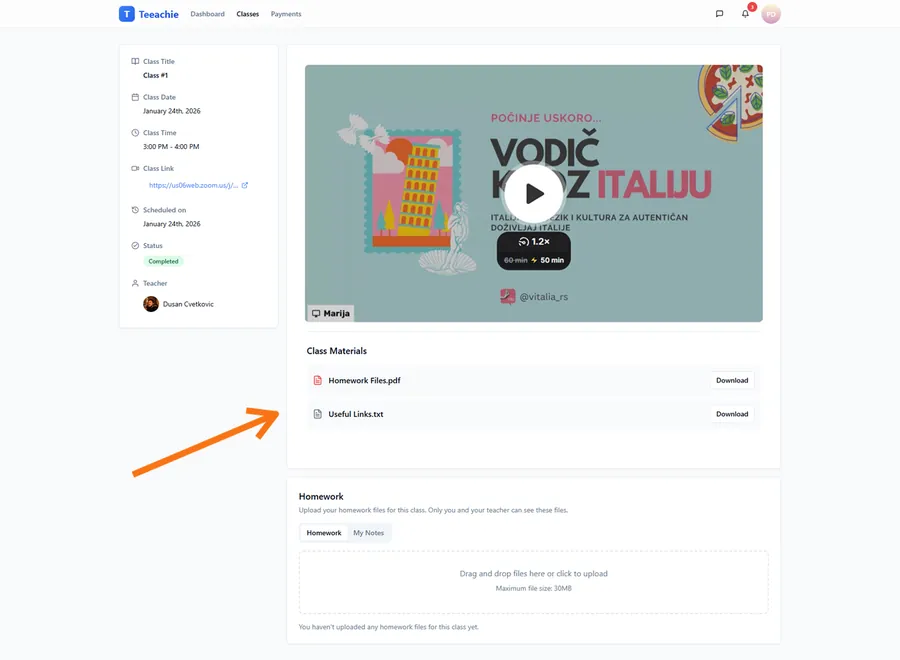This screenshot has width=900, height=660.
Task: Download the Useful Links.txt file
Action: point(732,413)
